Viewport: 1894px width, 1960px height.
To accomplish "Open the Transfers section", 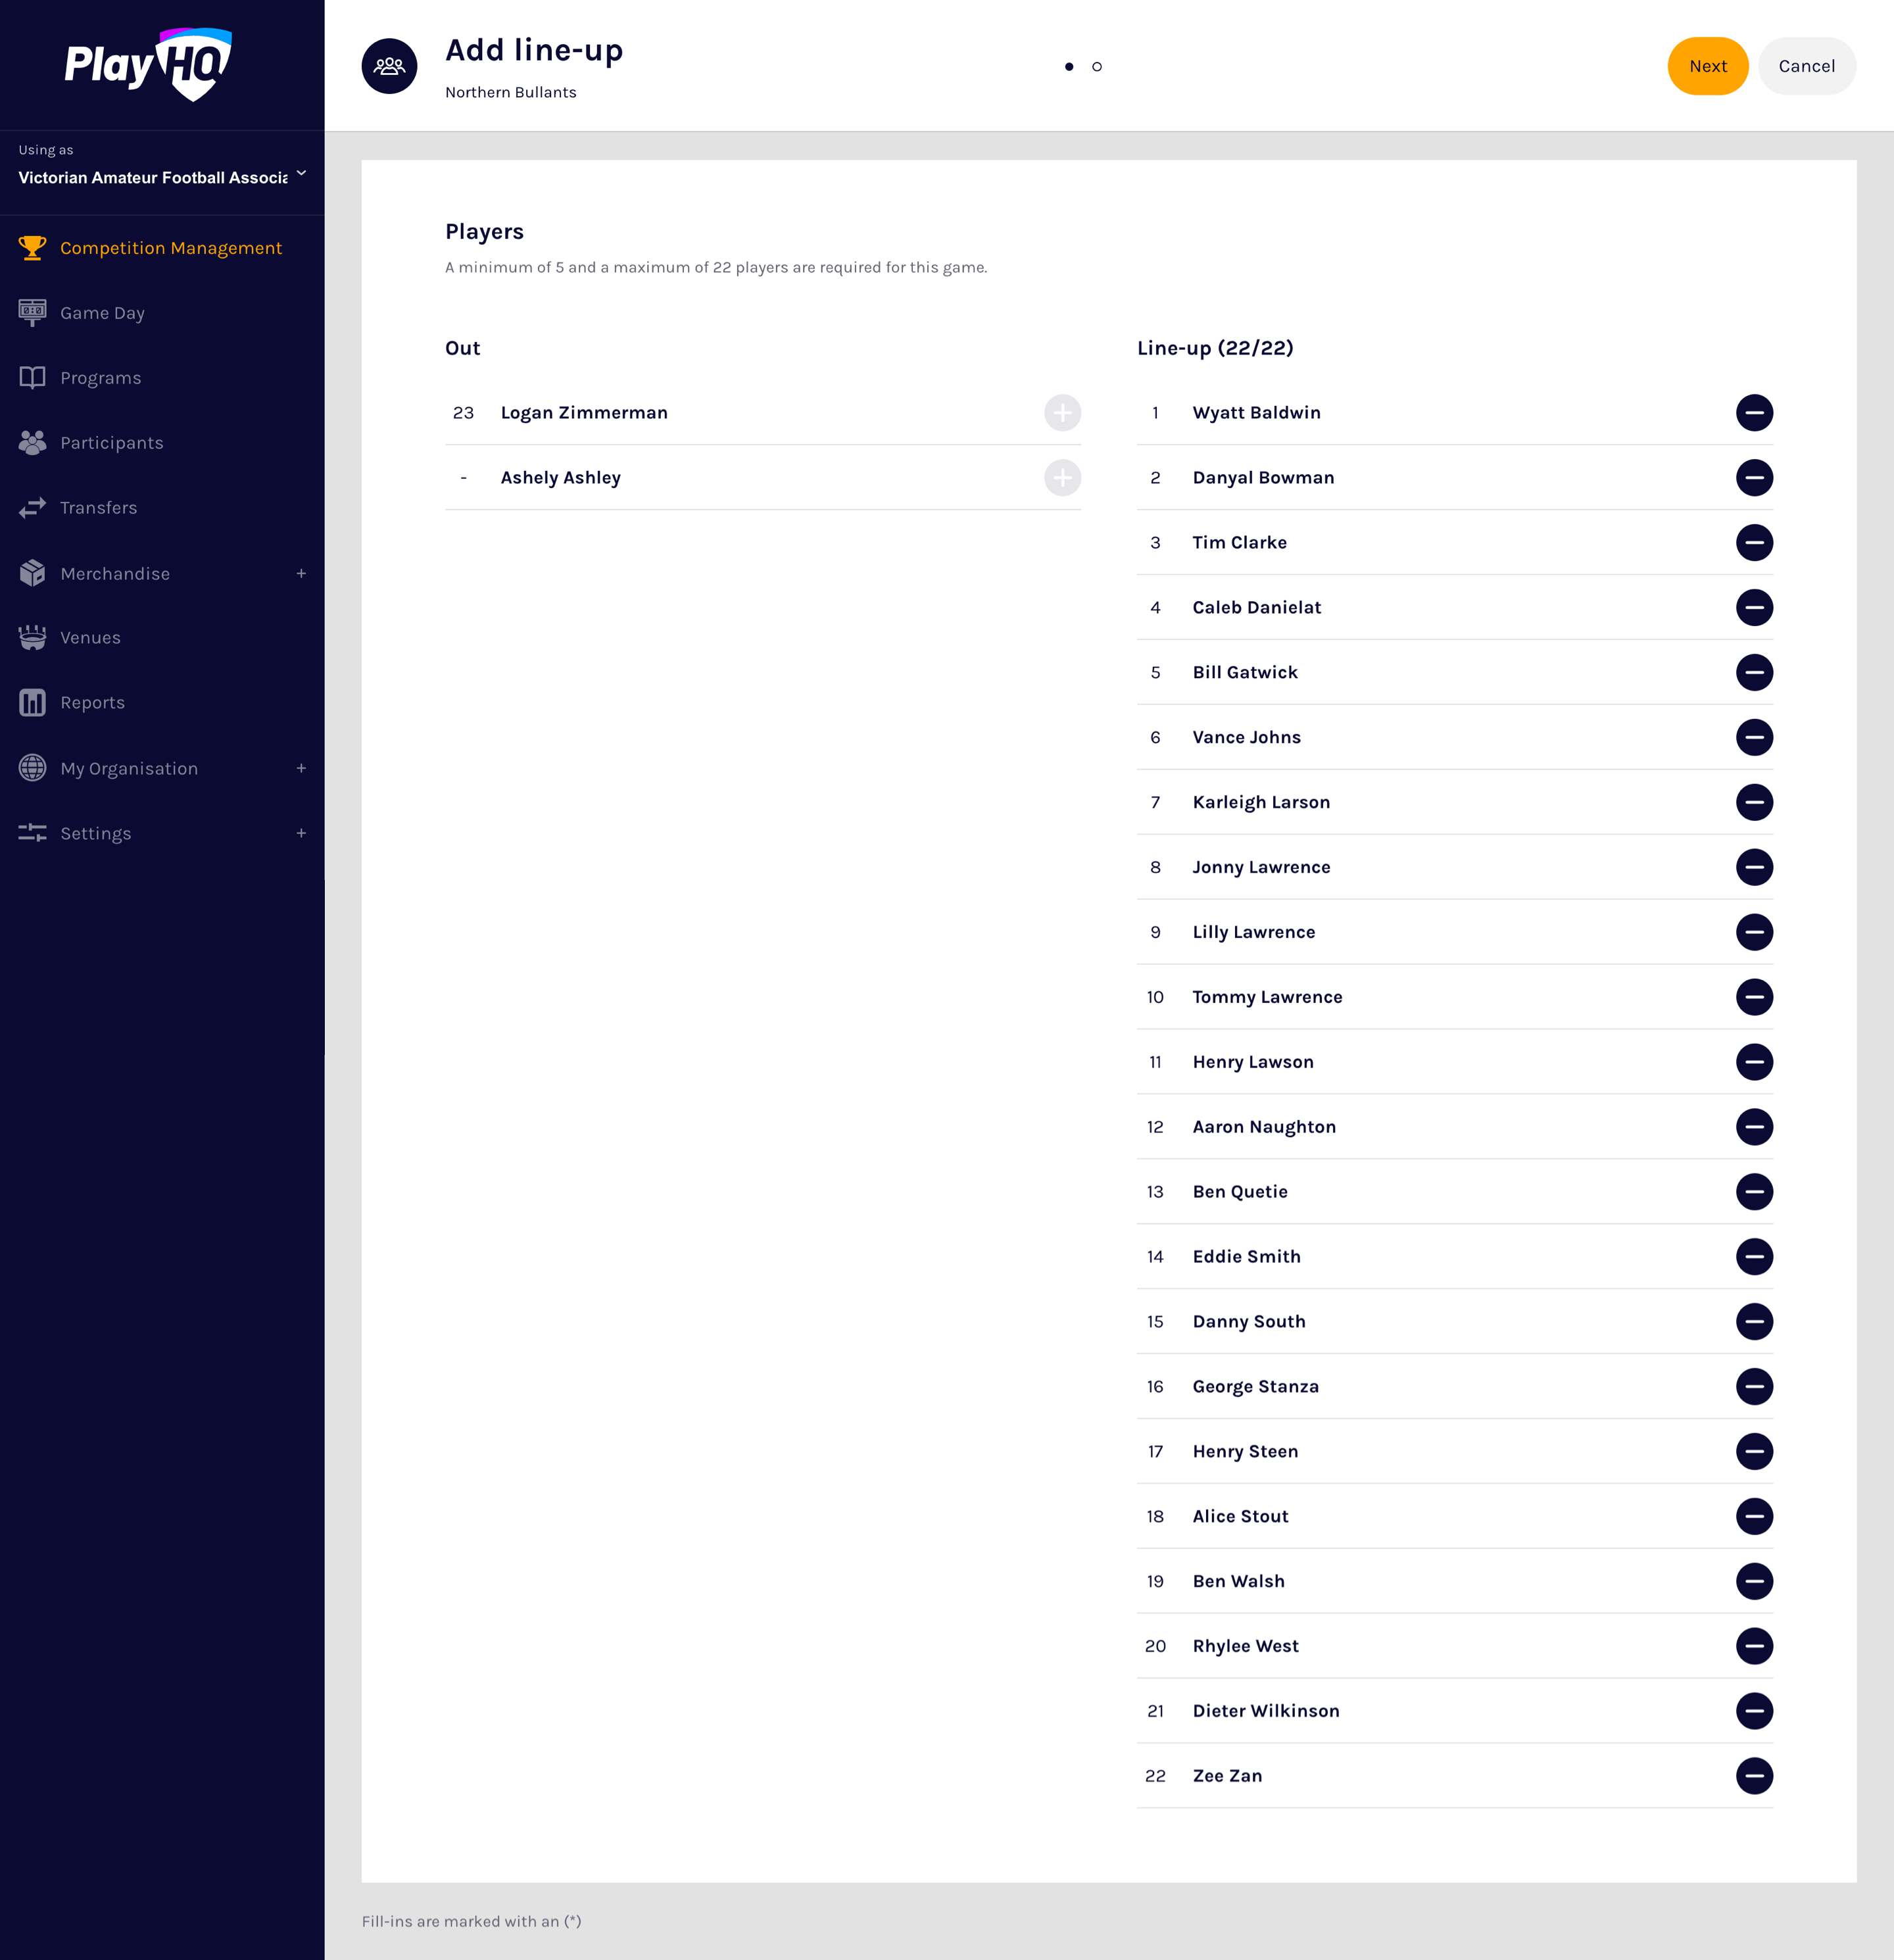I will click(98, 508).
